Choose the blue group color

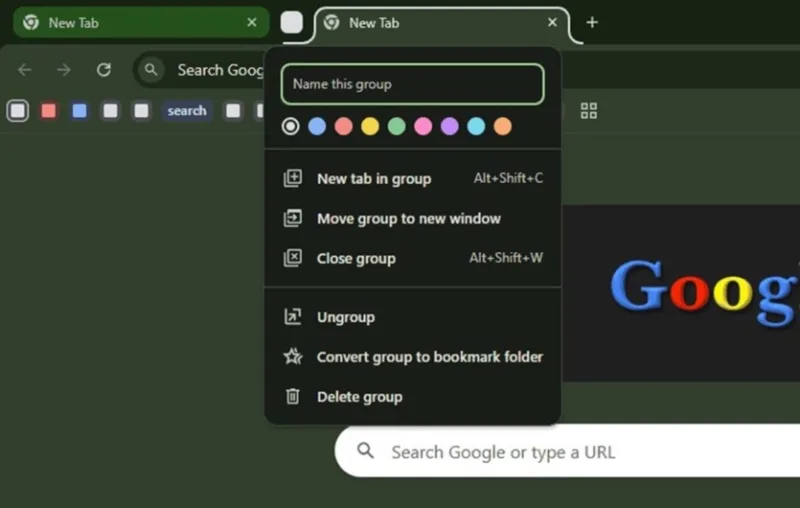pyautogui.click(x=317, y=126)
